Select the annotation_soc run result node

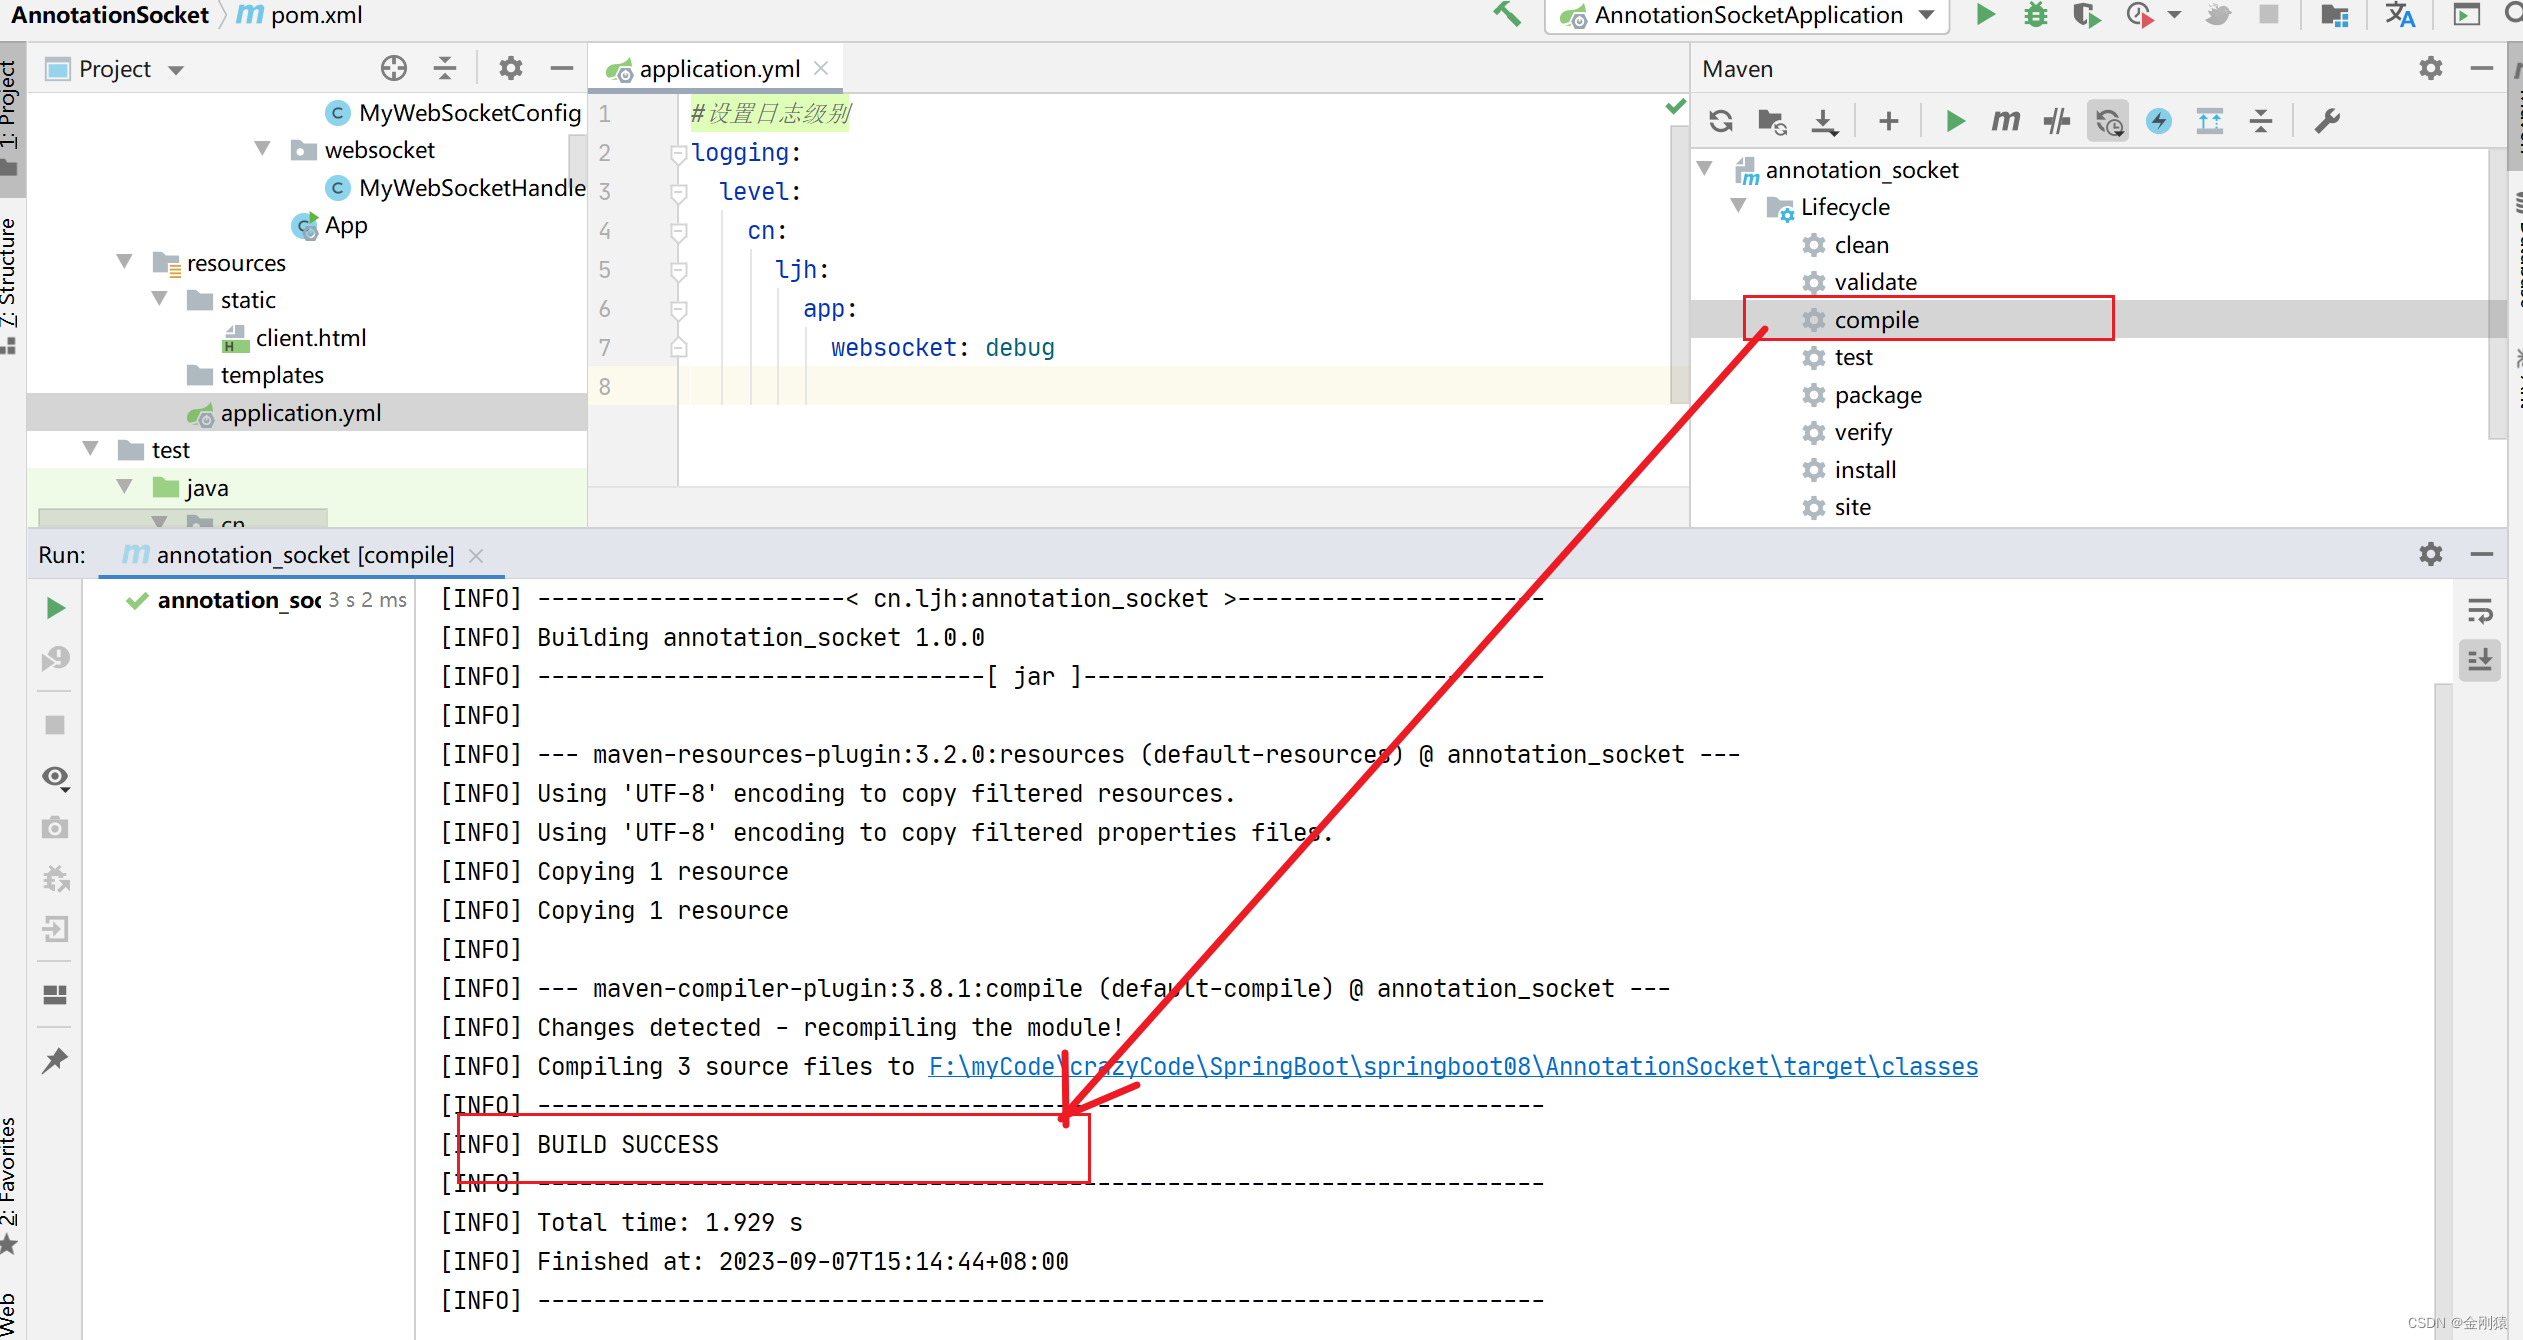coord(238,600)
